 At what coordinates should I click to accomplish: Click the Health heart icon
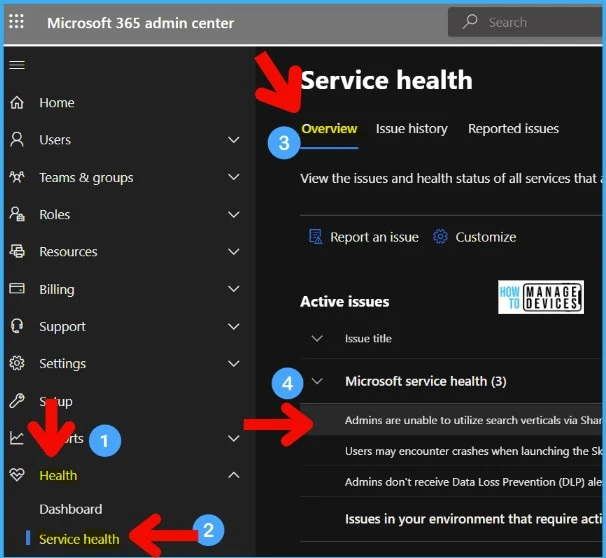(x=17, y=475)
